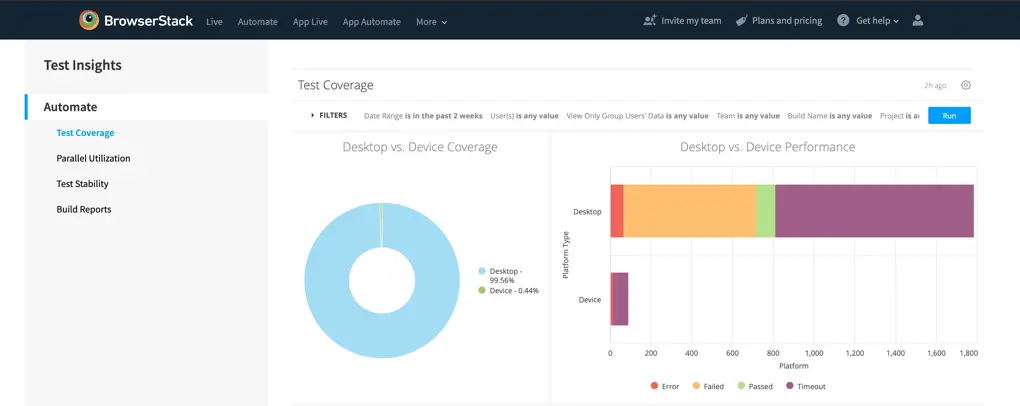Open the dashboard settings gear icon
The image size is (1020, 406).
point(966,86)
